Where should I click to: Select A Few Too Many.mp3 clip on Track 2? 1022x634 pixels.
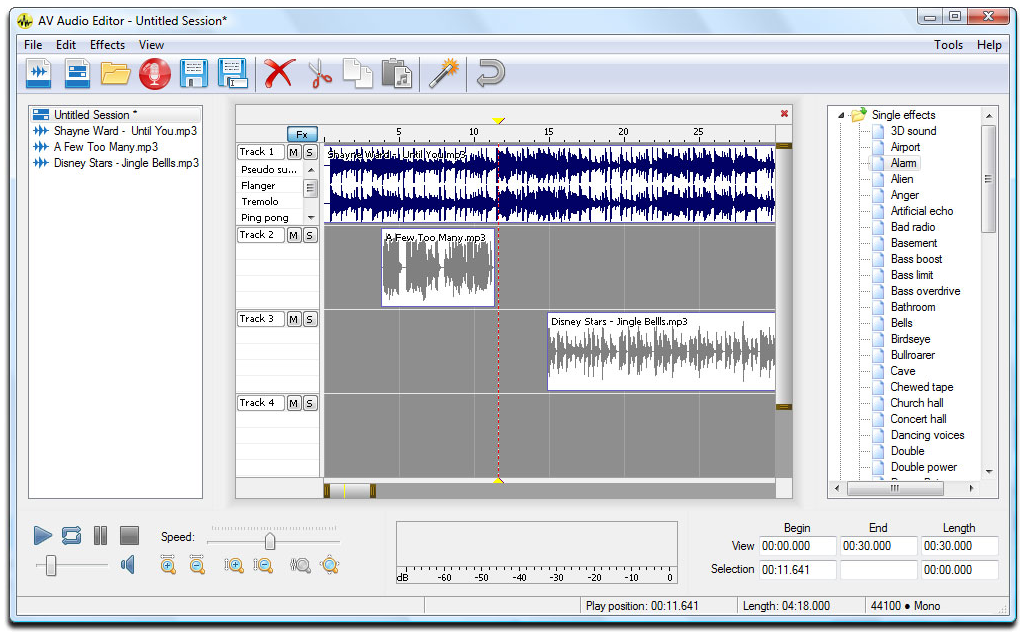438,267
